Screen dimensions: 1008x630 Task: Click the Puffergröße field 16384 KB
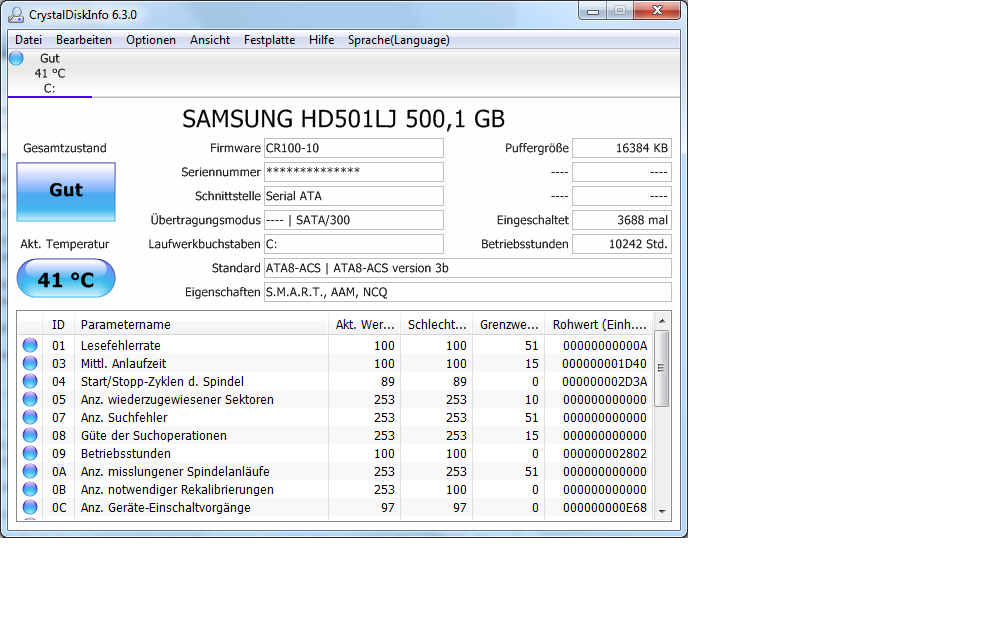622,148
